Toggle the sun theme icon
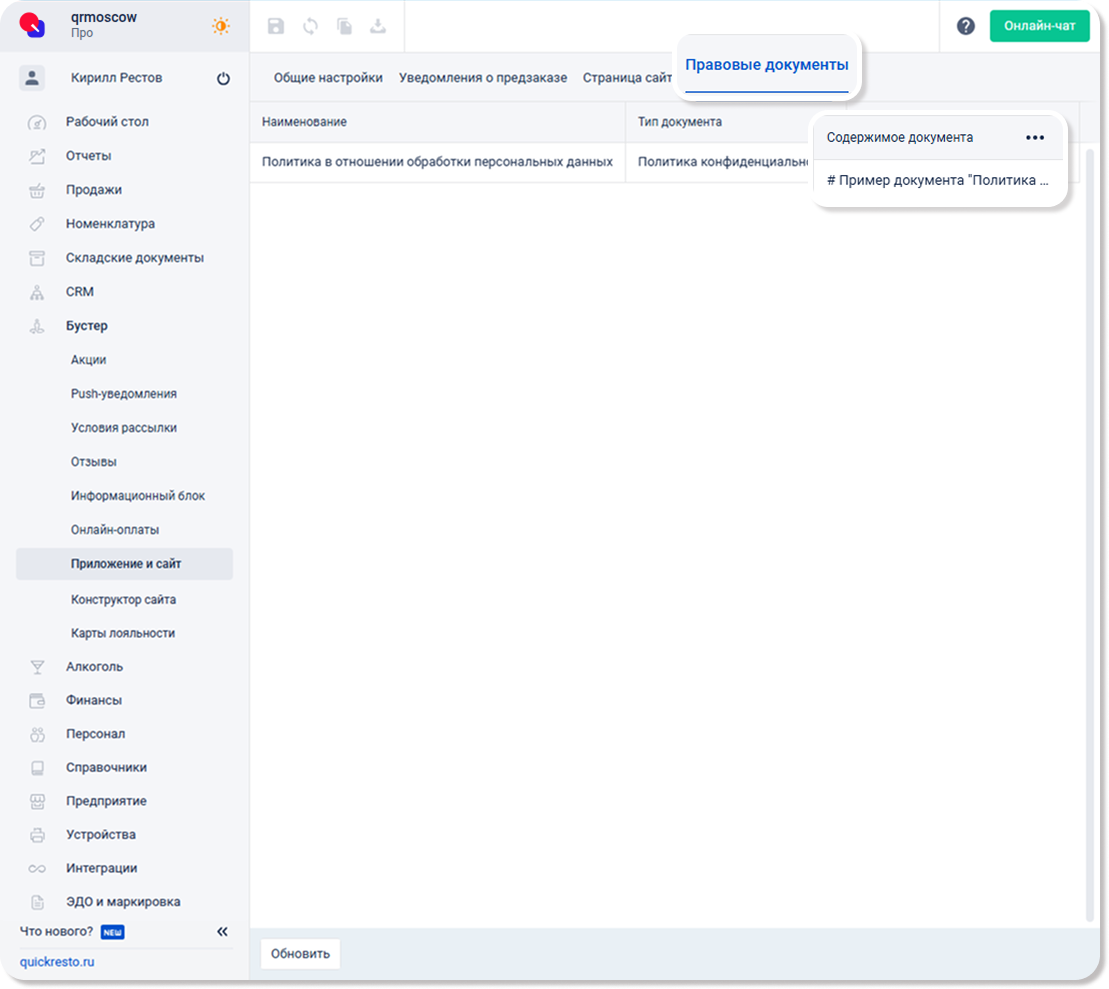Image resolution: width=1109 pixels, height=989 pixels. pos(220,27)
